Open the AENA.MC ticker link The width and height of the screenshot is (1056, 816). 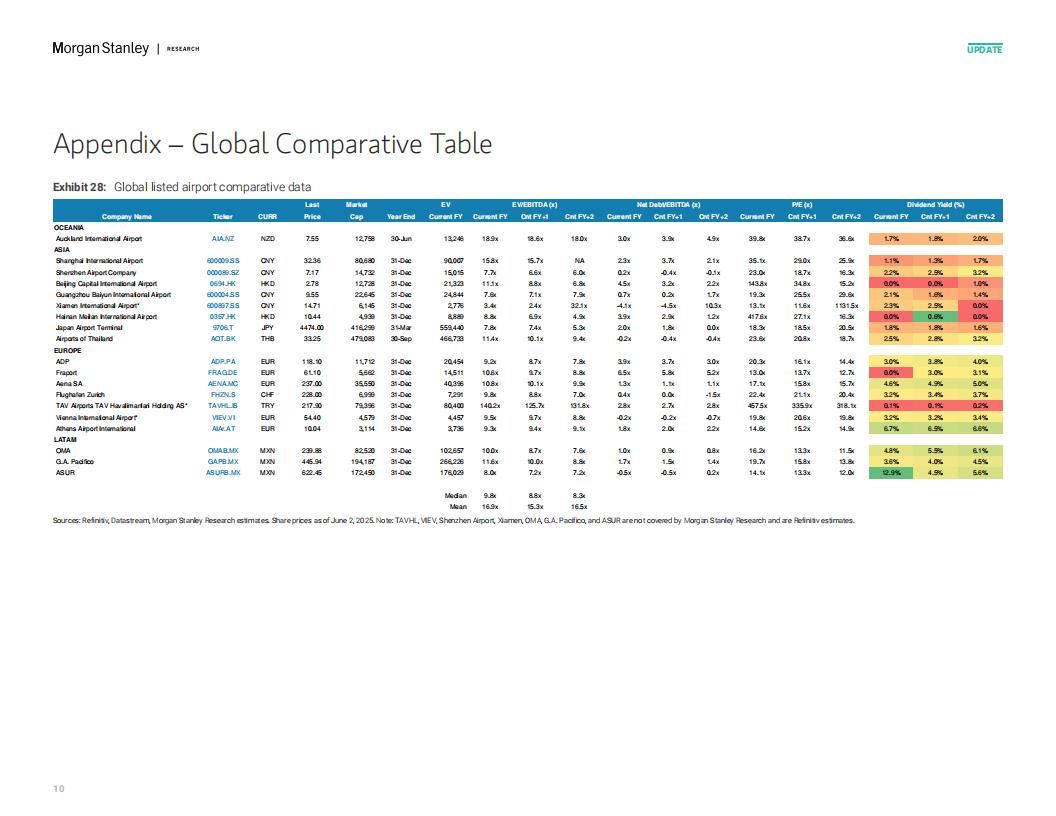[x=223, y=384]
